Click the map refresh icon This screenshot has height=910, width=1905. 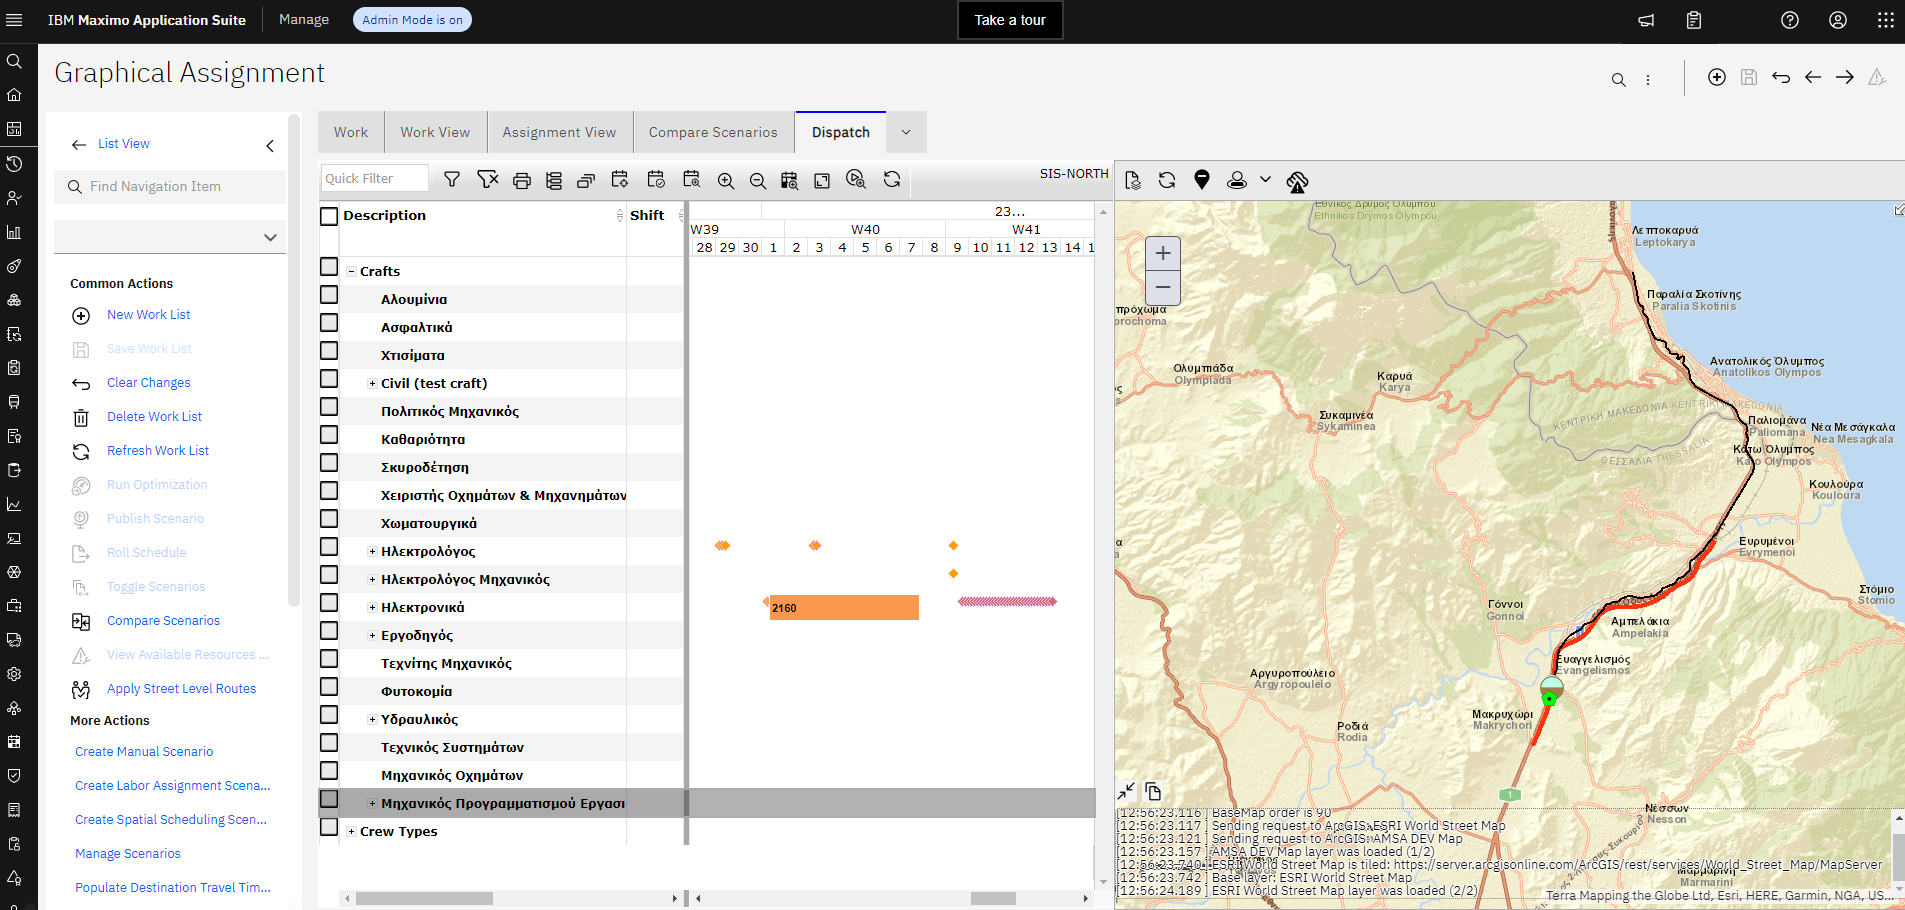(x=1167, y=180)
